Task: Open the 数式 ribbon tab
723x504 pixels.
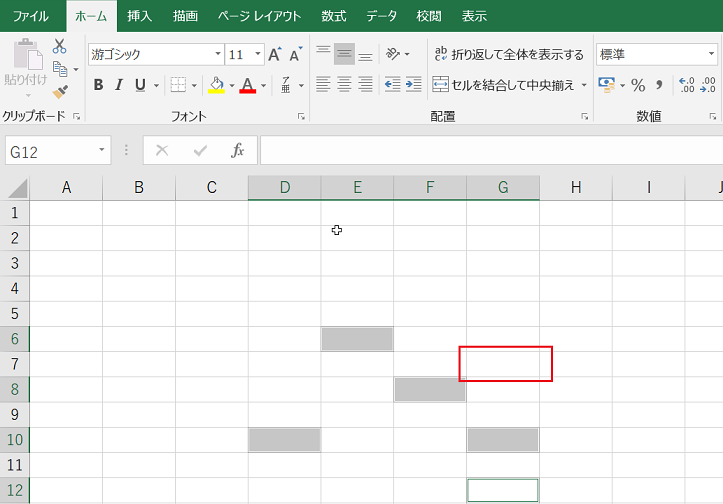Action: click(x=334, y=16)
